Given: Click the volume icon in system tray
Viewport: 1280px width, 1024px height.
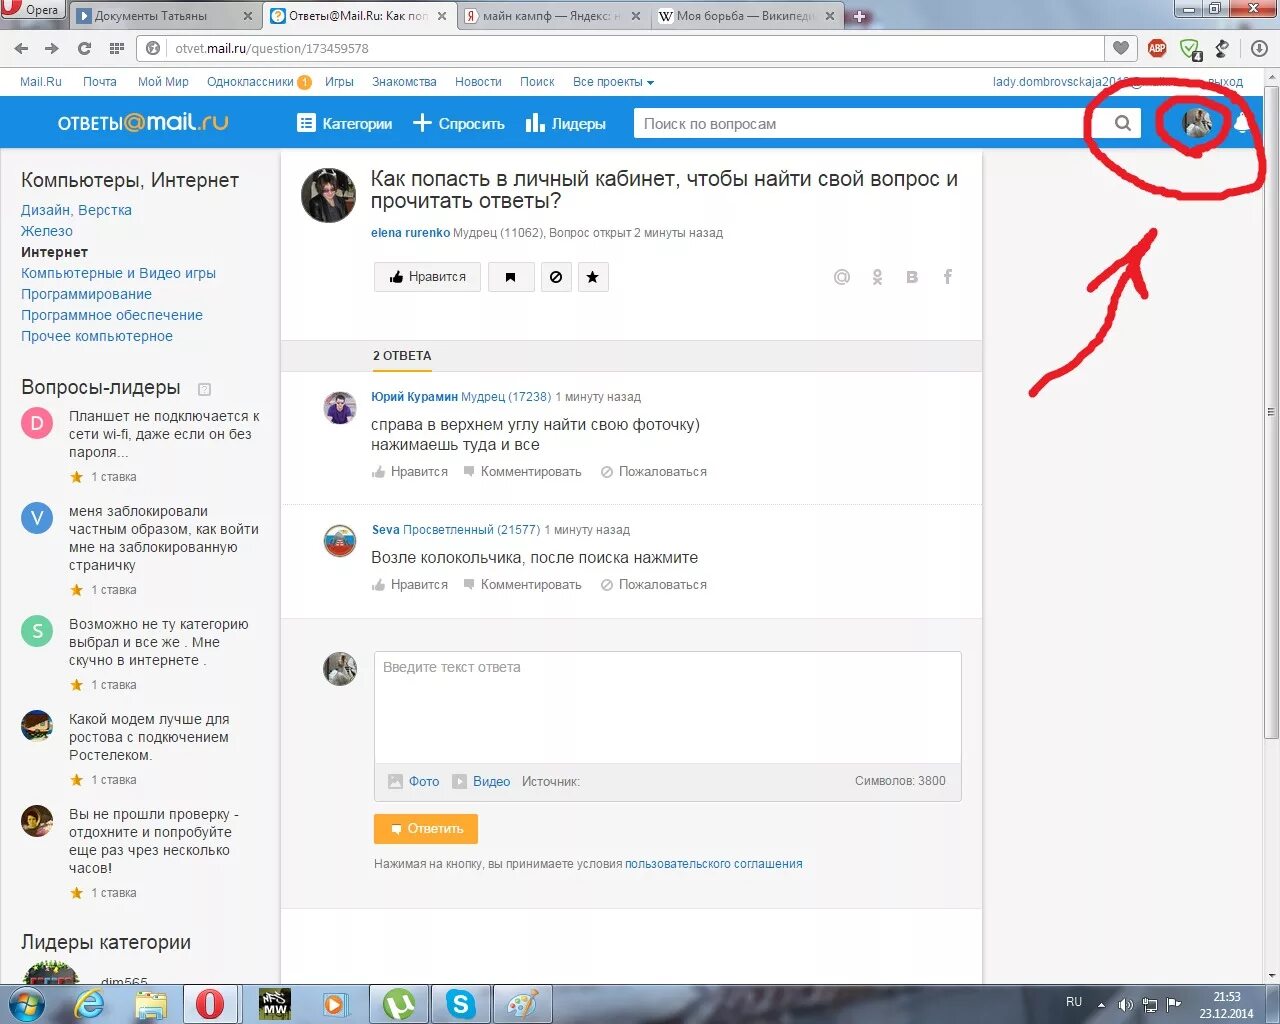Looking at the screenshot, I should [1125, 1004].
